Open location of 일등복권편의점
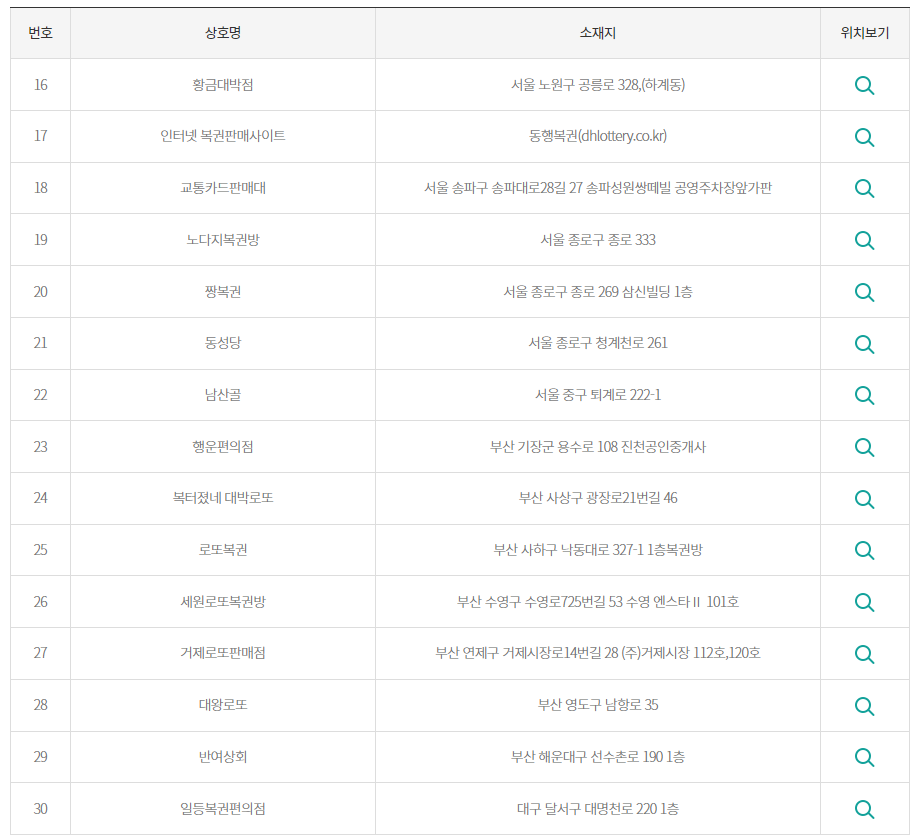 pyautogui.click(x=864, y=809)
